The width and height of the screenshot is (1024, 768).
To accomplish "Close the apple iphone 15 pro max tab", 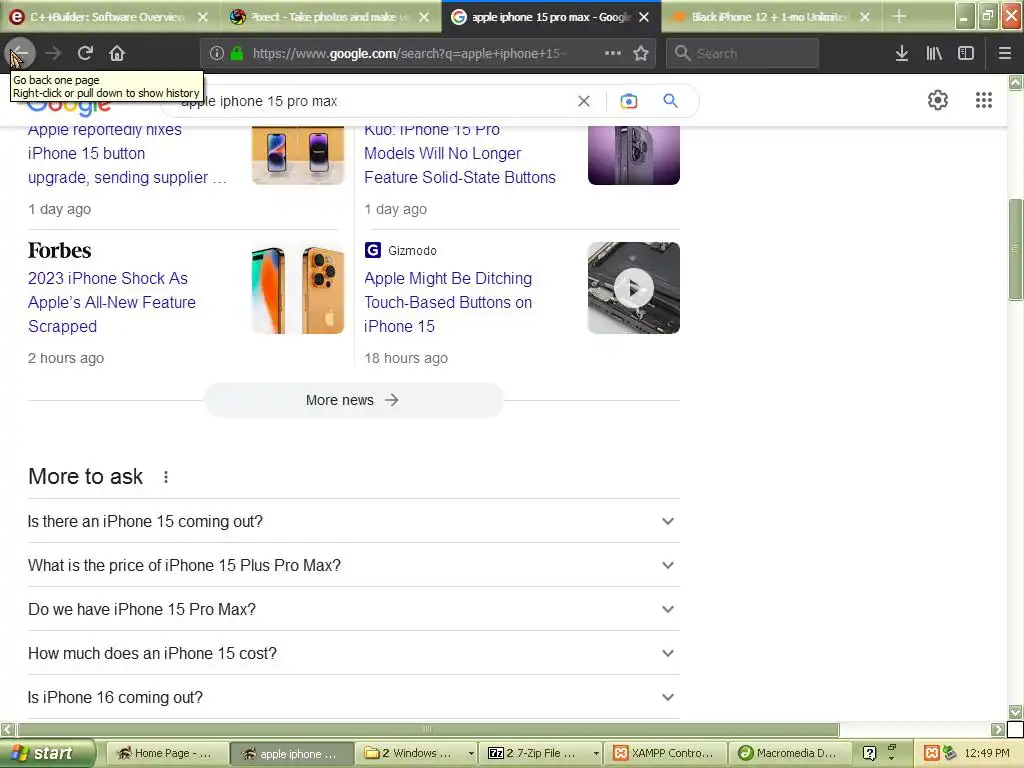I will pyautogui.click(x=644, y=17).
